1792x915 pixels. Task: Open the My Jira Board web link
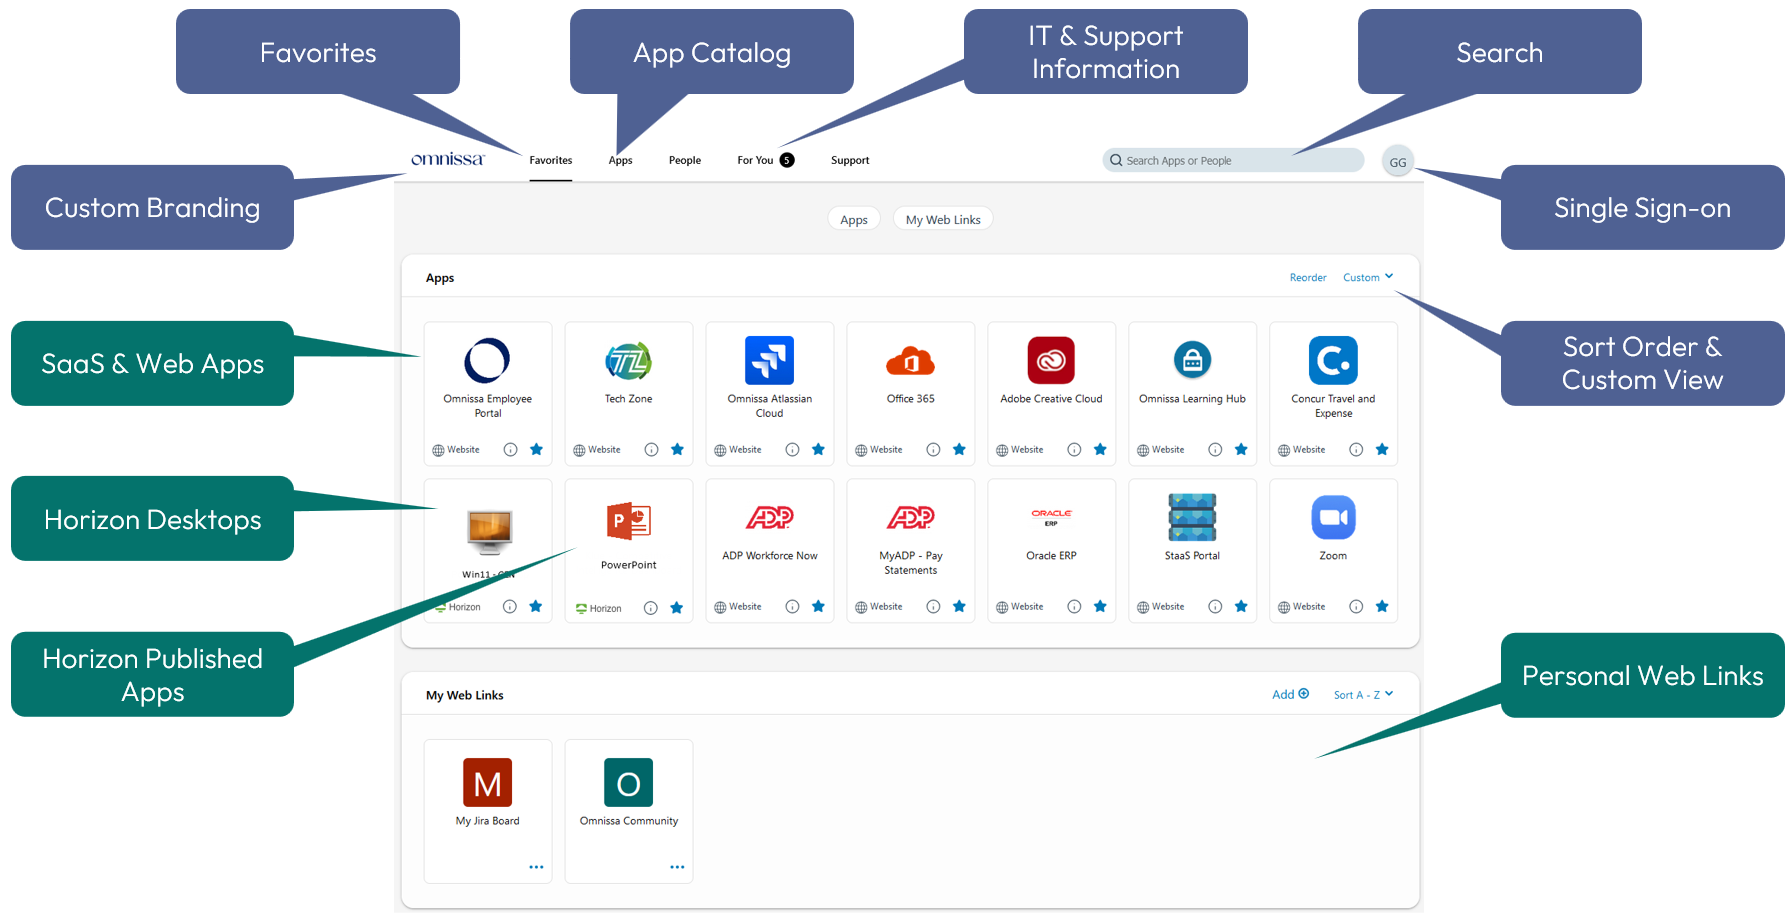click(487, 783)
